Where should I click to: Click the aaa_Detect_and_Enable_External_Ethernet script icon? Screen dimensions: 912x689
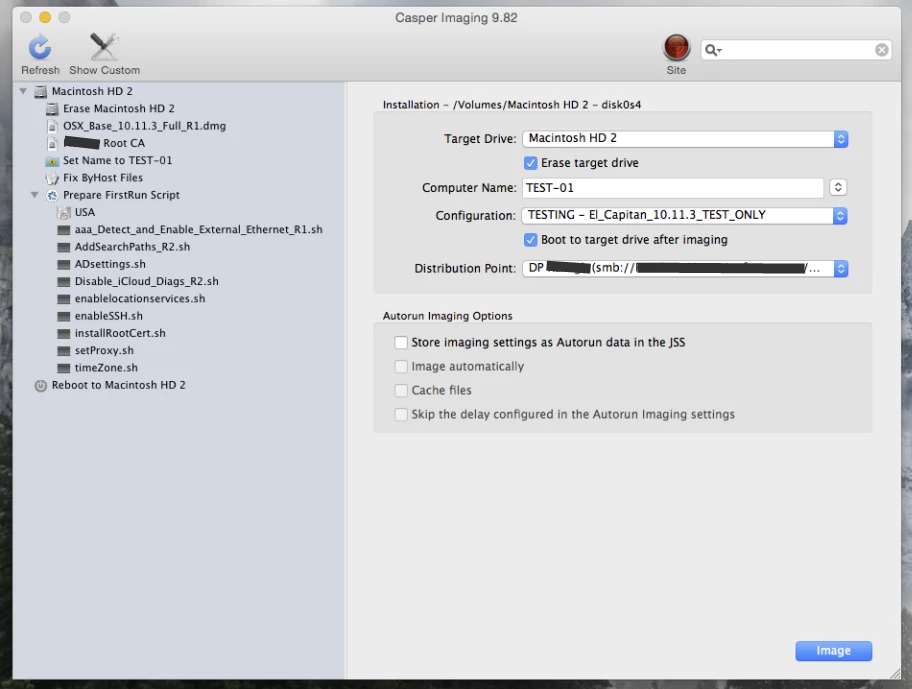point(63,230)
